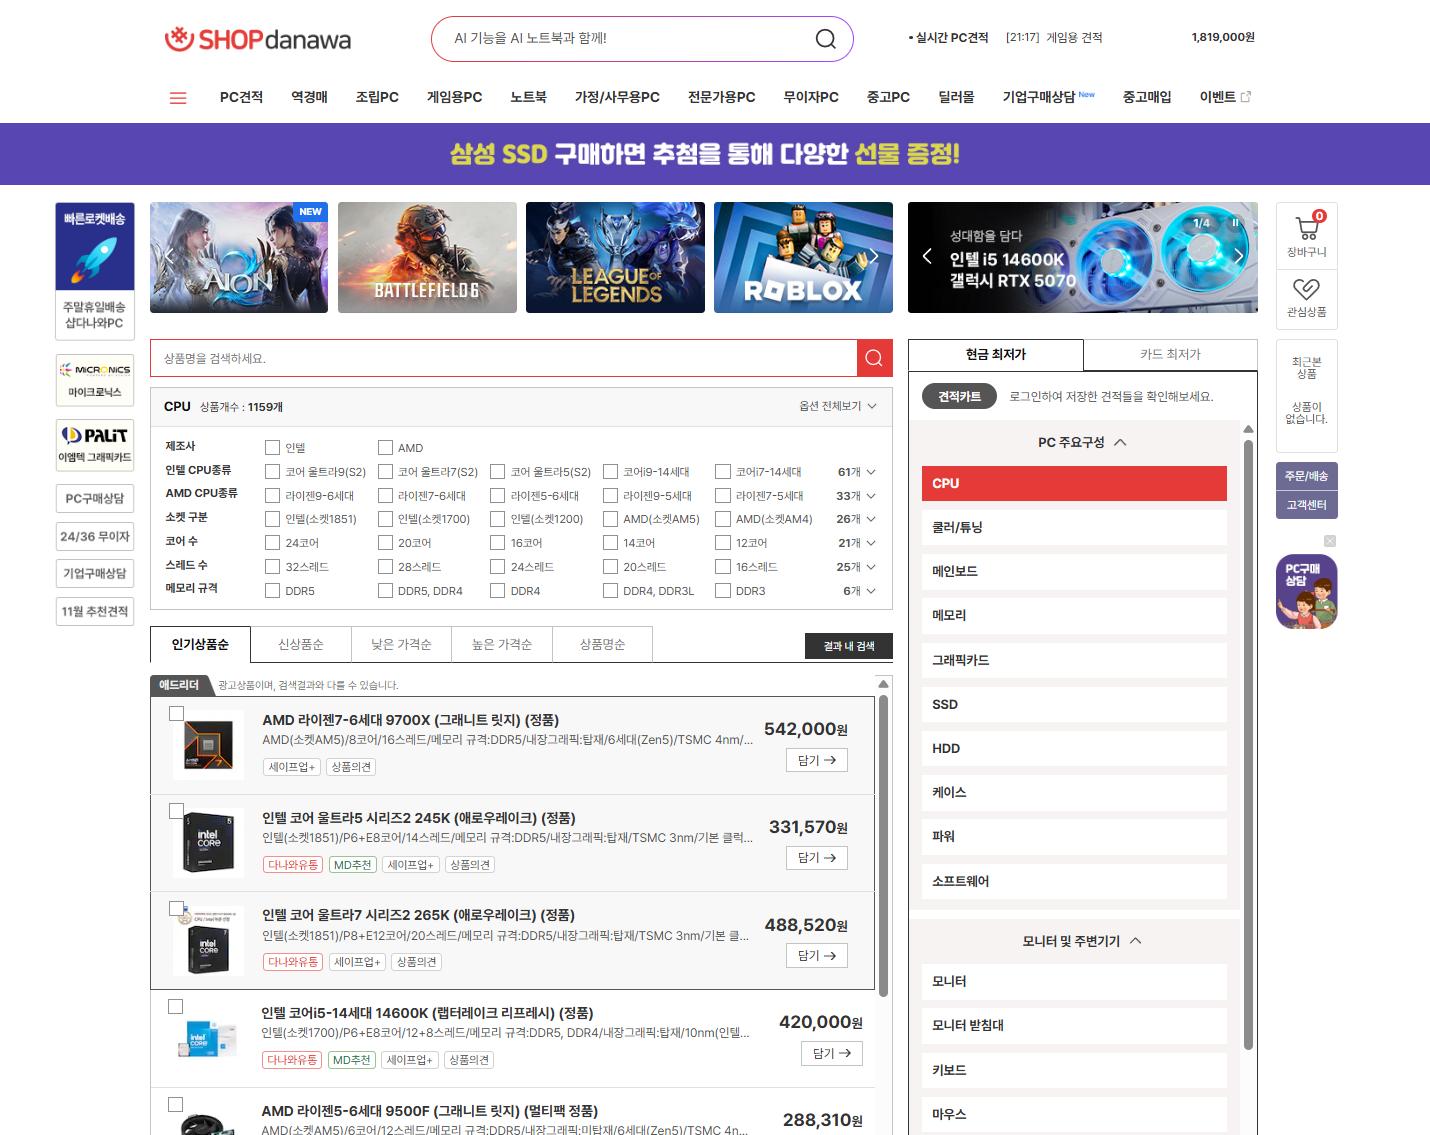Click the product name search field
This screenshot has width=1430, height=1135.
503,358
